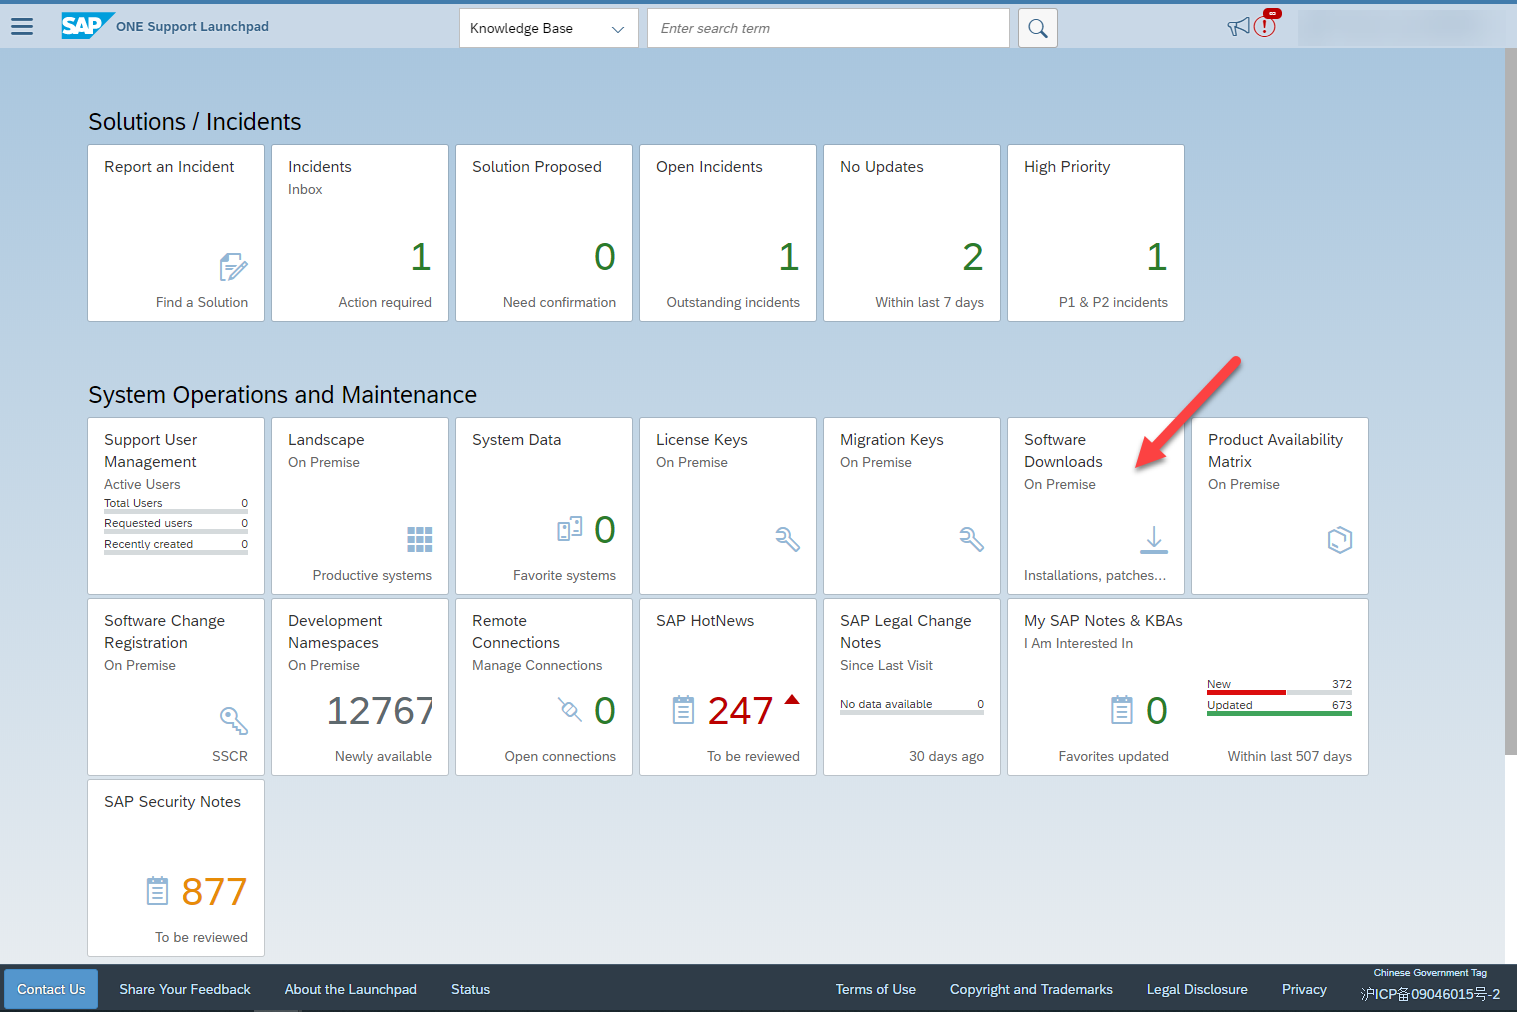The width and height of the screenshot is (1517, 1012).
Task: Click the Contact Us button
Action: click(x=51, y=989)
